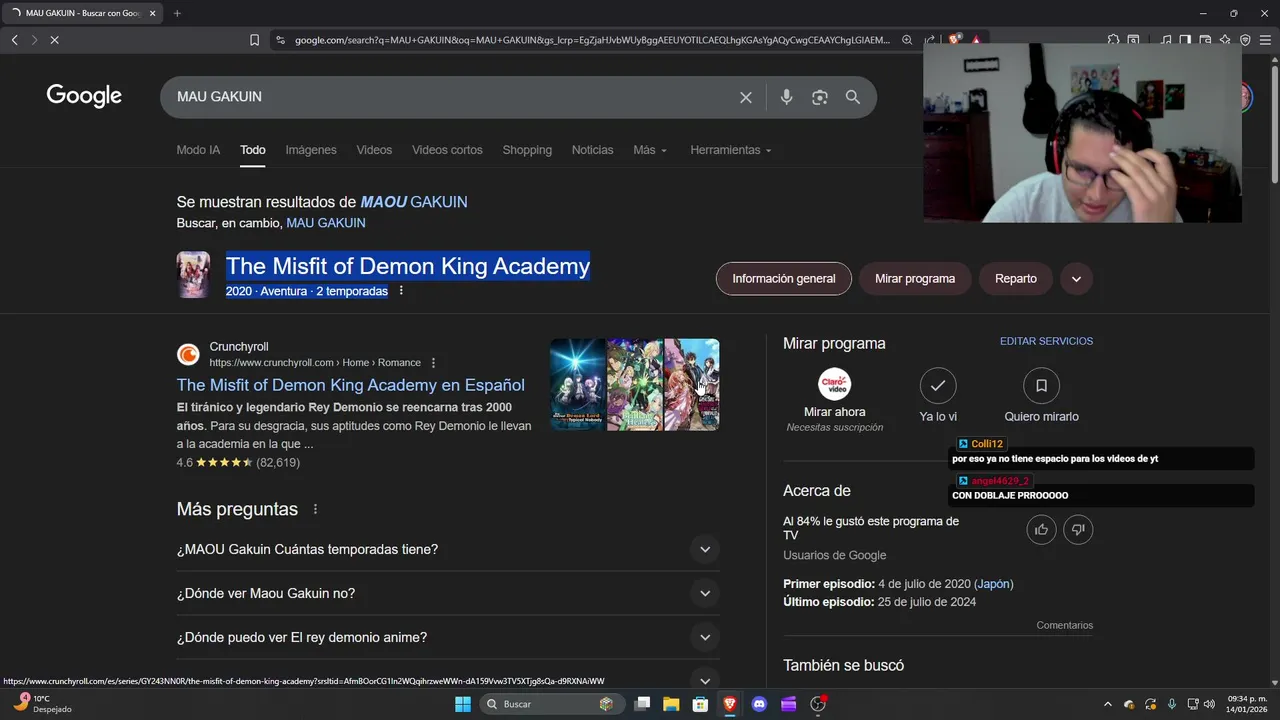Bookmark this page from the address bar
This screenshot has height=720, width=1280.
click(254, 40)
